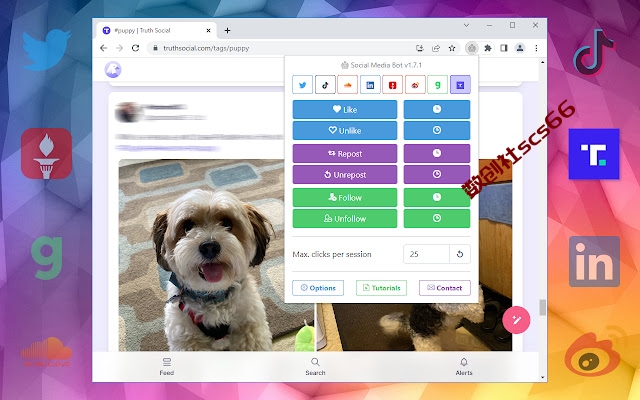Click the Unfollow button

[x=345, y=219]
